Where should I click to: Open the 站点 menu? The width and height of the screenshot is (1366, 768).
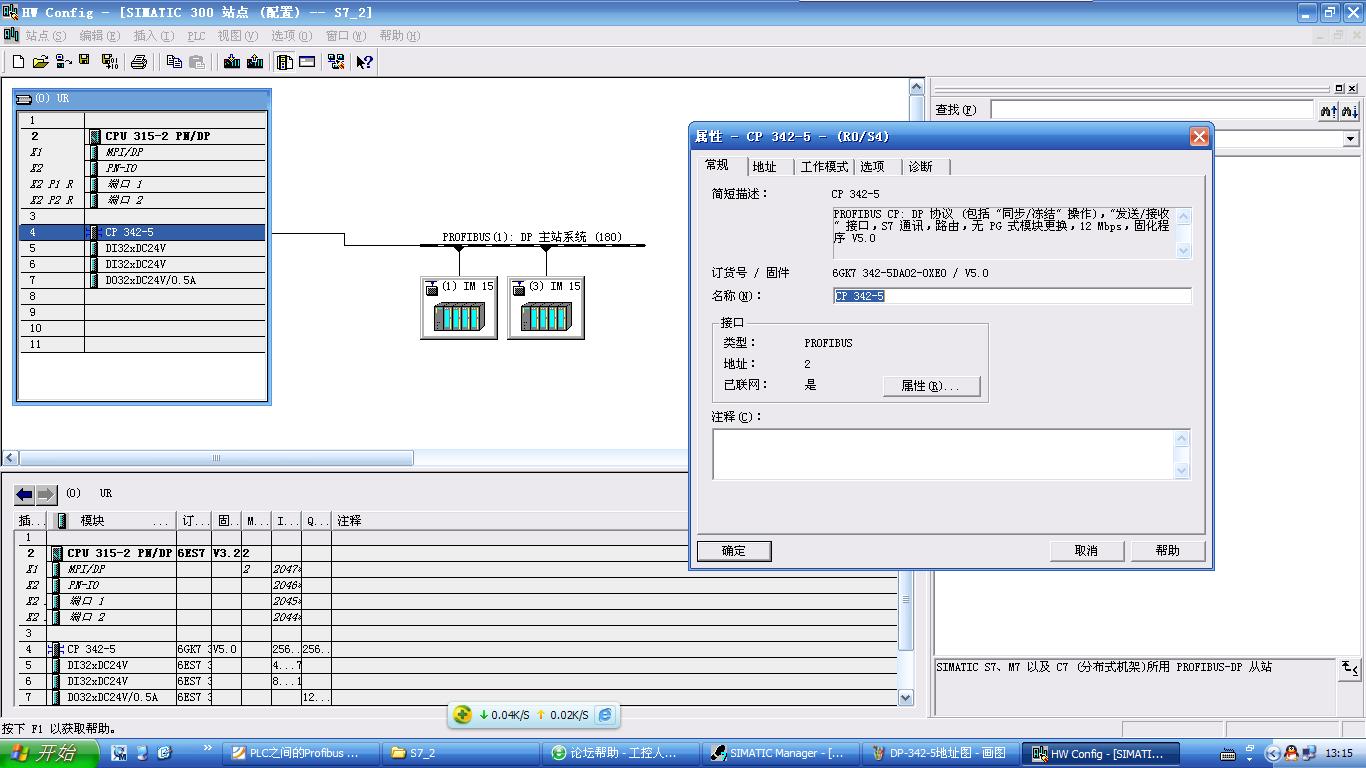click(44, 36)
